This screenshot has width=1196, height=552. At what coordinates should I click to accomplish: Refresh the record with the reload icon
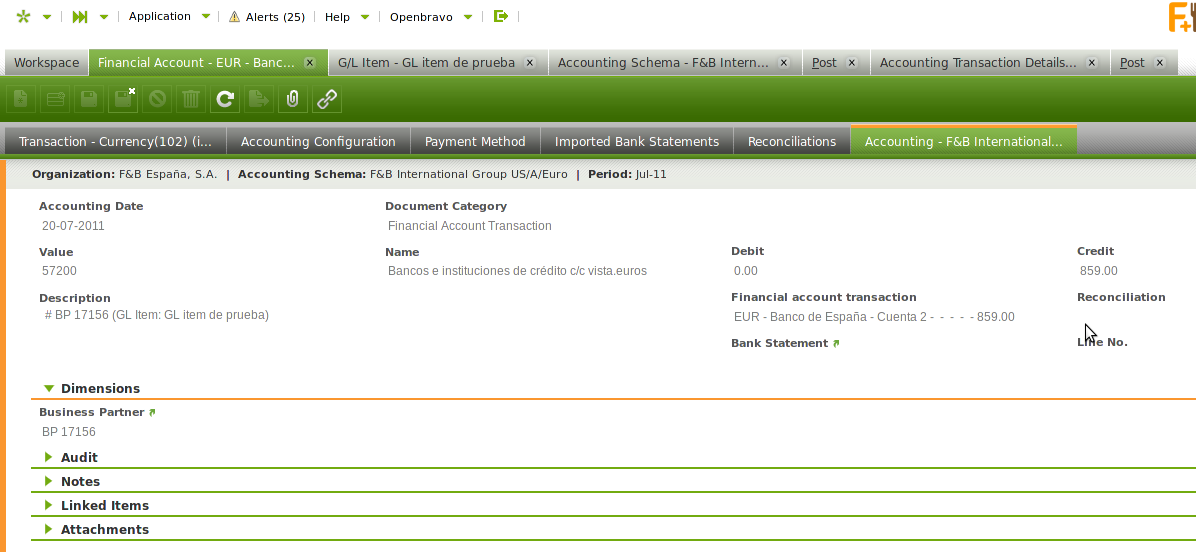pos(225,98)
